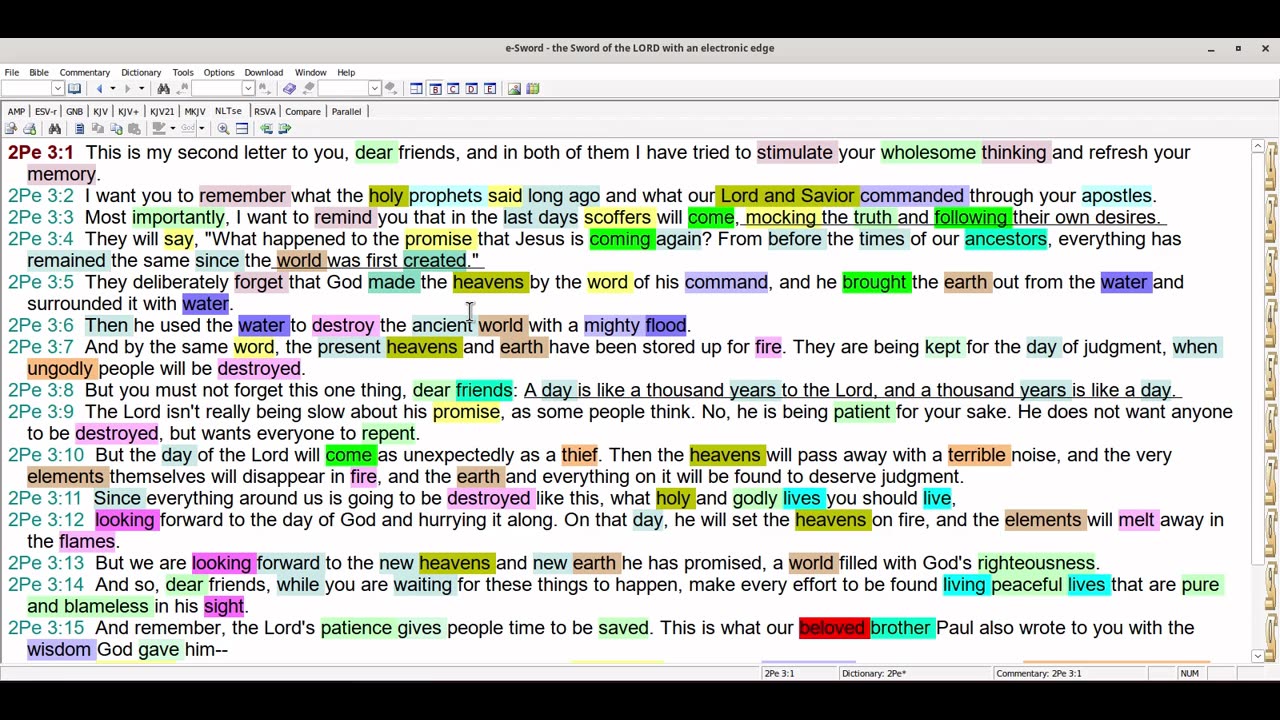Viewport: 1280px width, 720px height.
Task: Open the File menu
Action: coord(12,72)
